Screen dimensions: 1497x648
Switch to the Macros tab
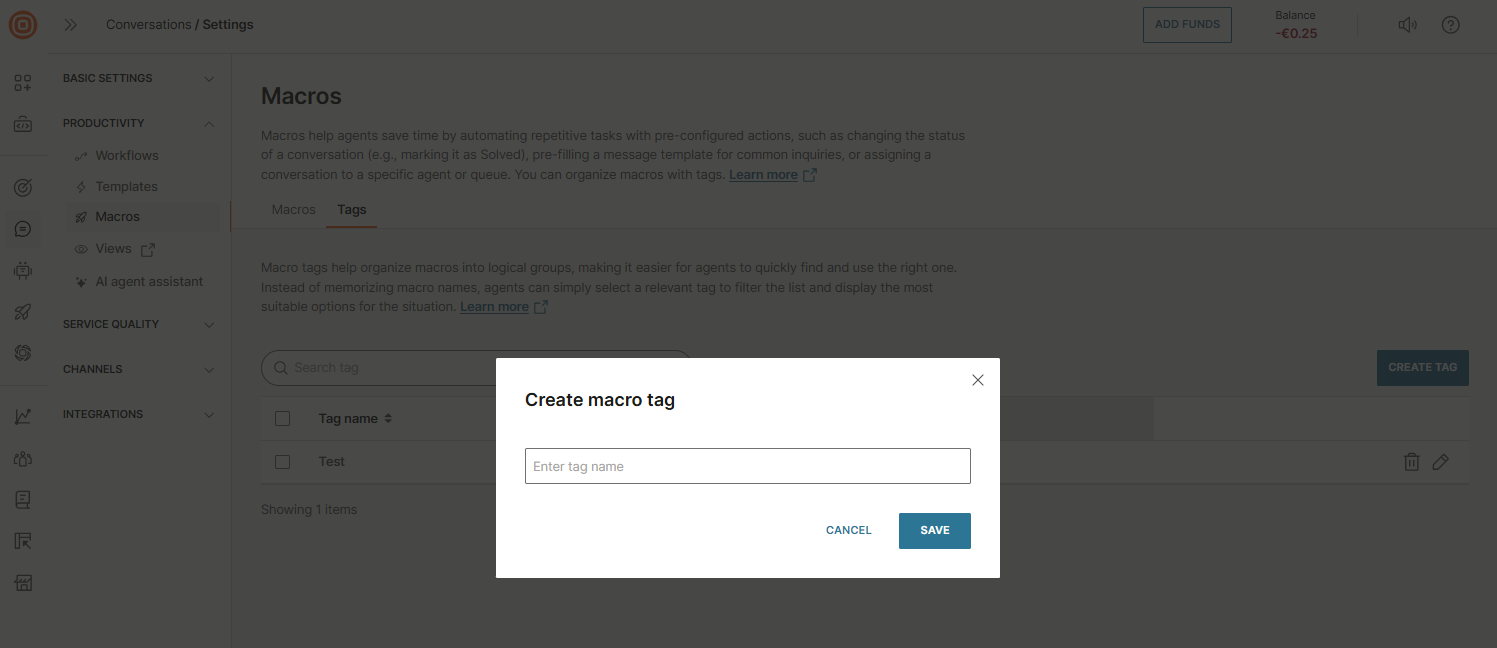click(x=293, y=210)
